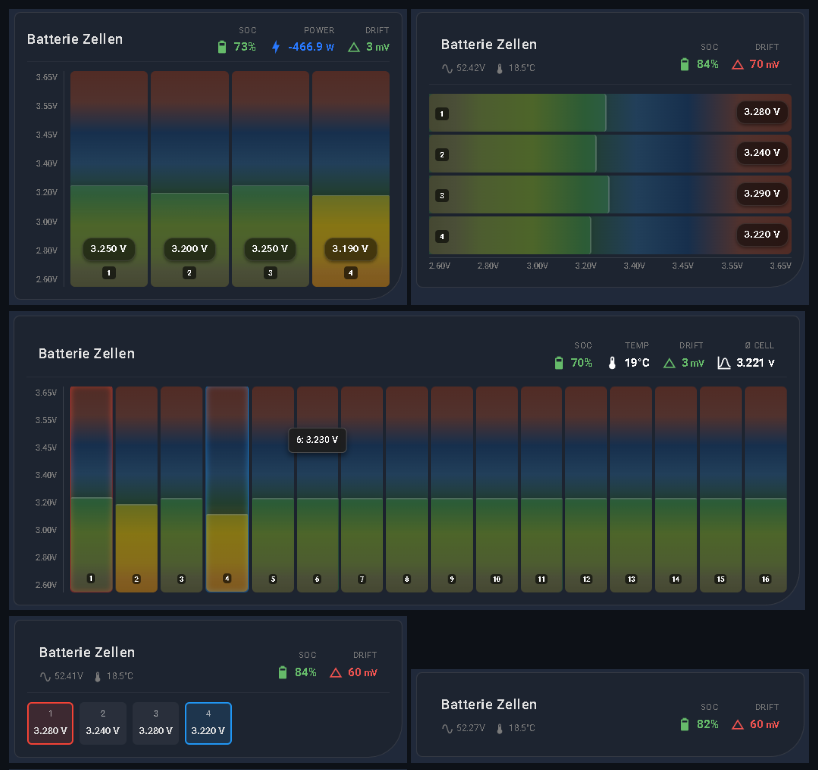Click the battery icon beside 73% SOC
This screenshot has height=770, width=818.
click(x=222, y=47)
